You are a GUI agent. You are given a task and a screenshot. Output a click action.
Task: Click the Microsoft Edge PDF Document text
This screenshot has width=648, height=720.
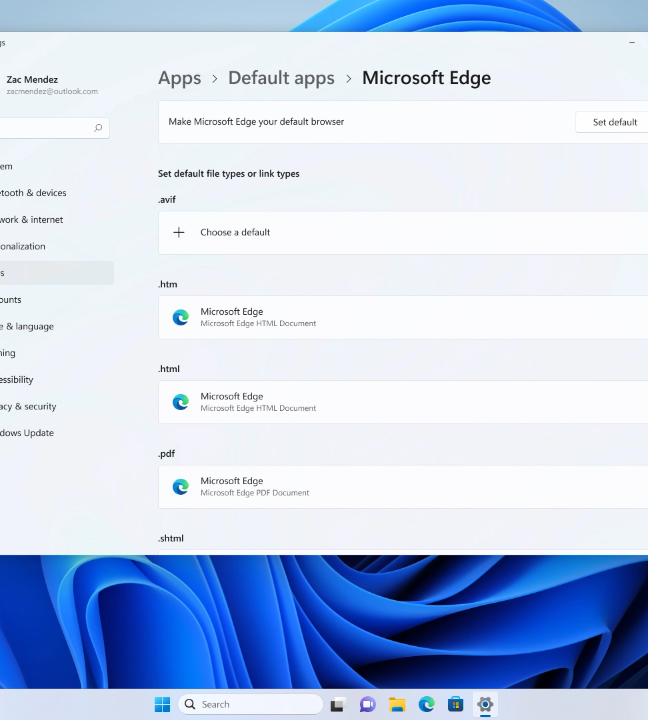click(x=254, y=493)
